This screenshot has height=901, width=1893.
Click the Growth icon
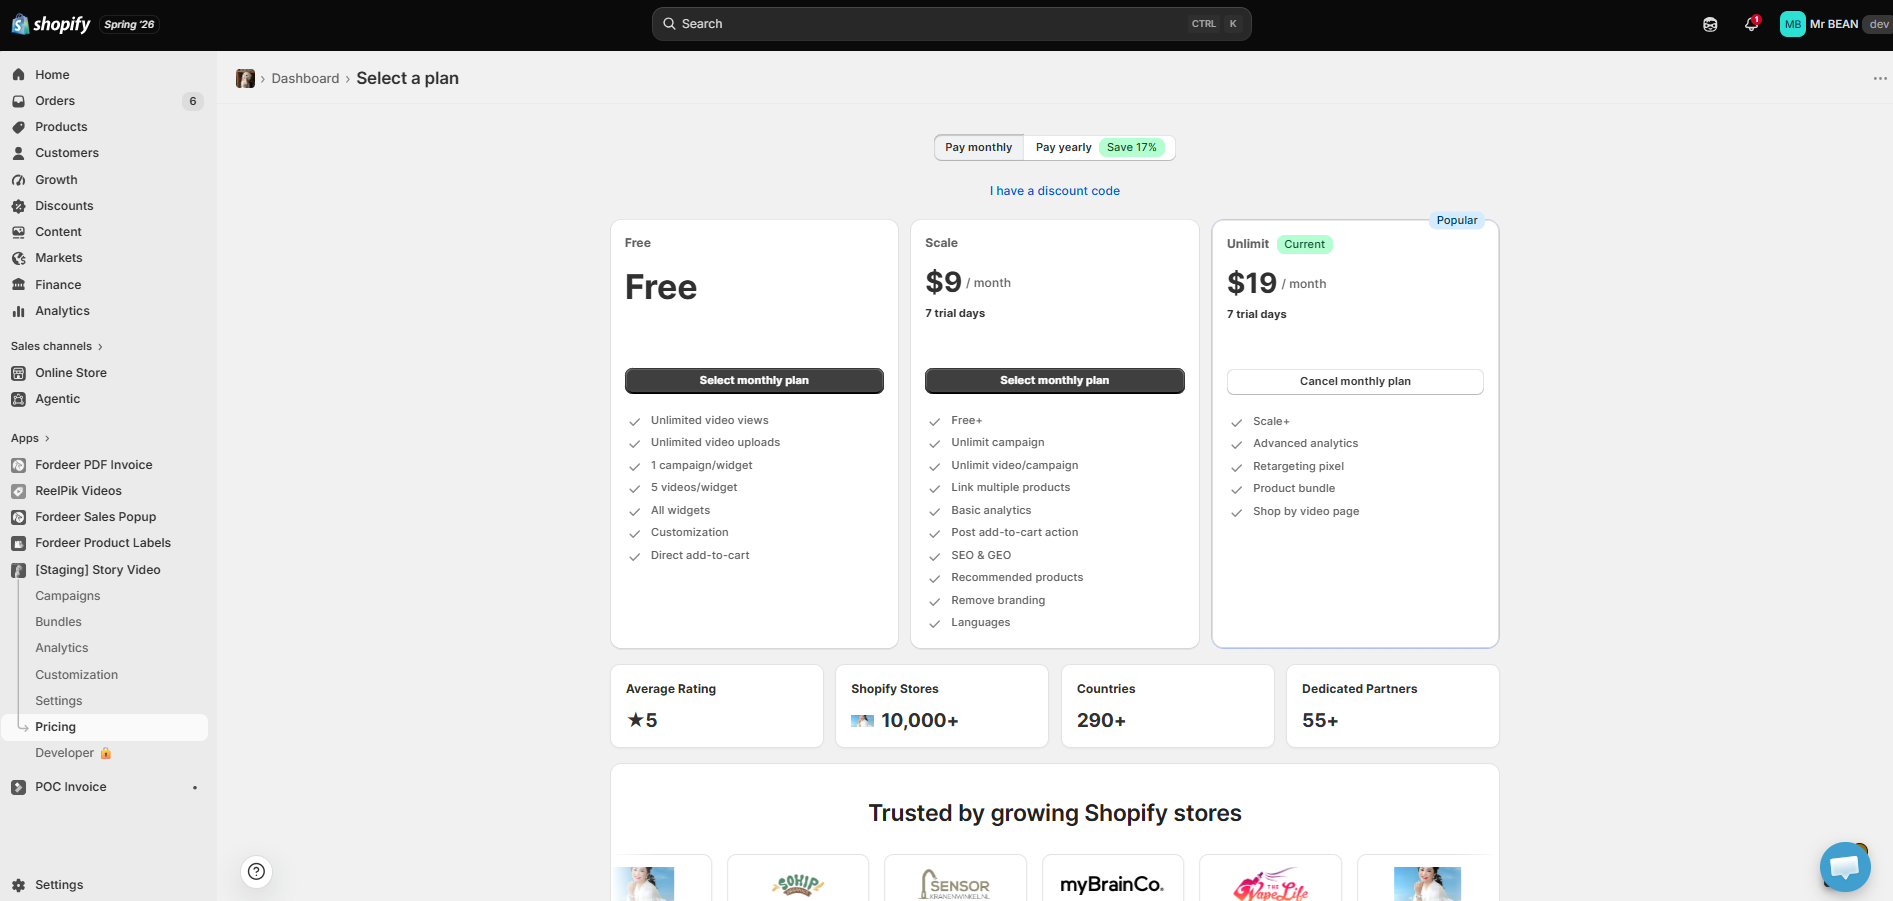pyautogui.click(x=18, y=180)
